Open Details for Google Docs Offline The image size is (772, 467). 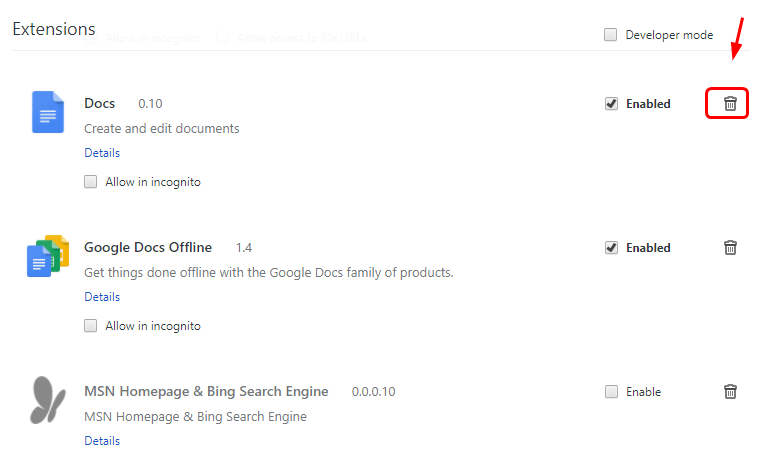click(x=102, y=297)
